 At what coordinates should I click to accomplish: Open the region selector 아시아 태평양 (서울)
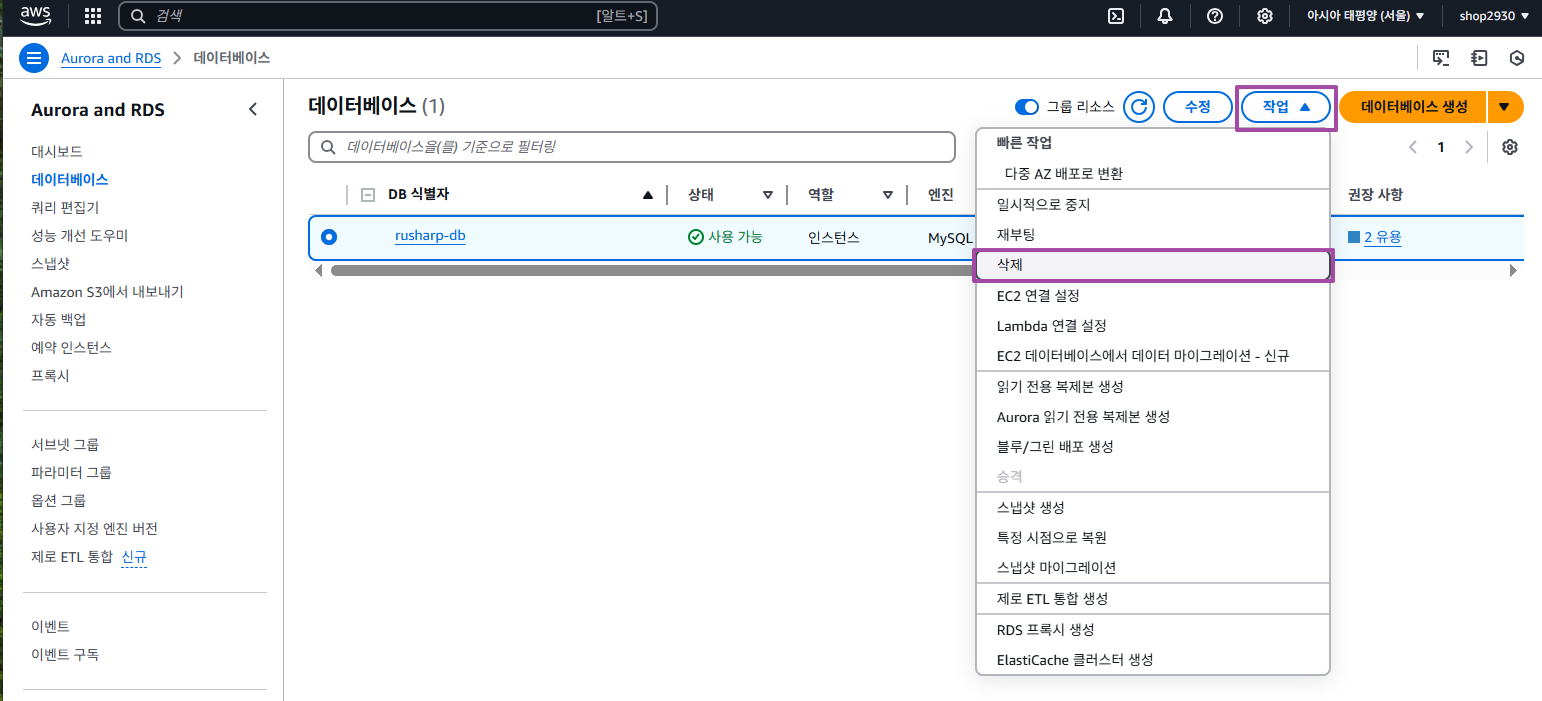coord(1365,16)
